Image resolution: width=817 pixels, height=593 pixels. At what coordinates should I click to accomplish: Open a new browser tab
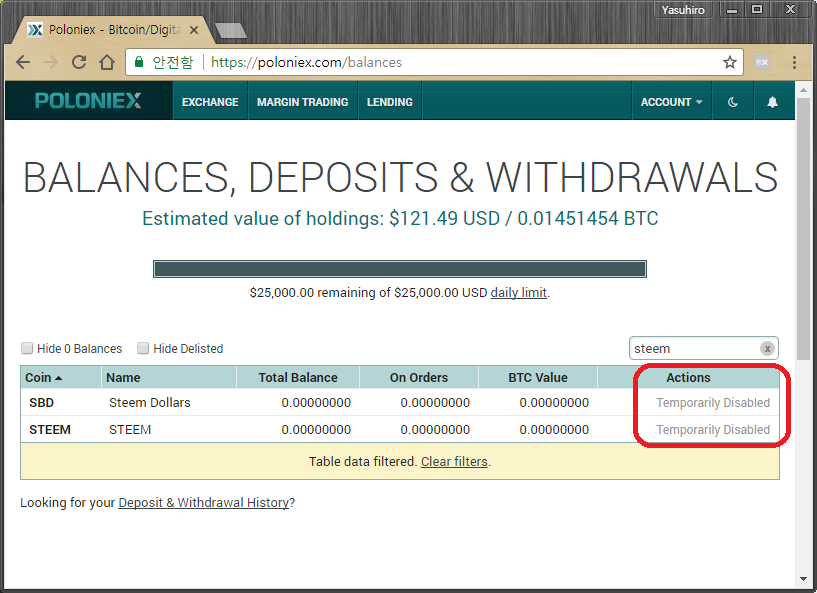(x=231, y=30)
